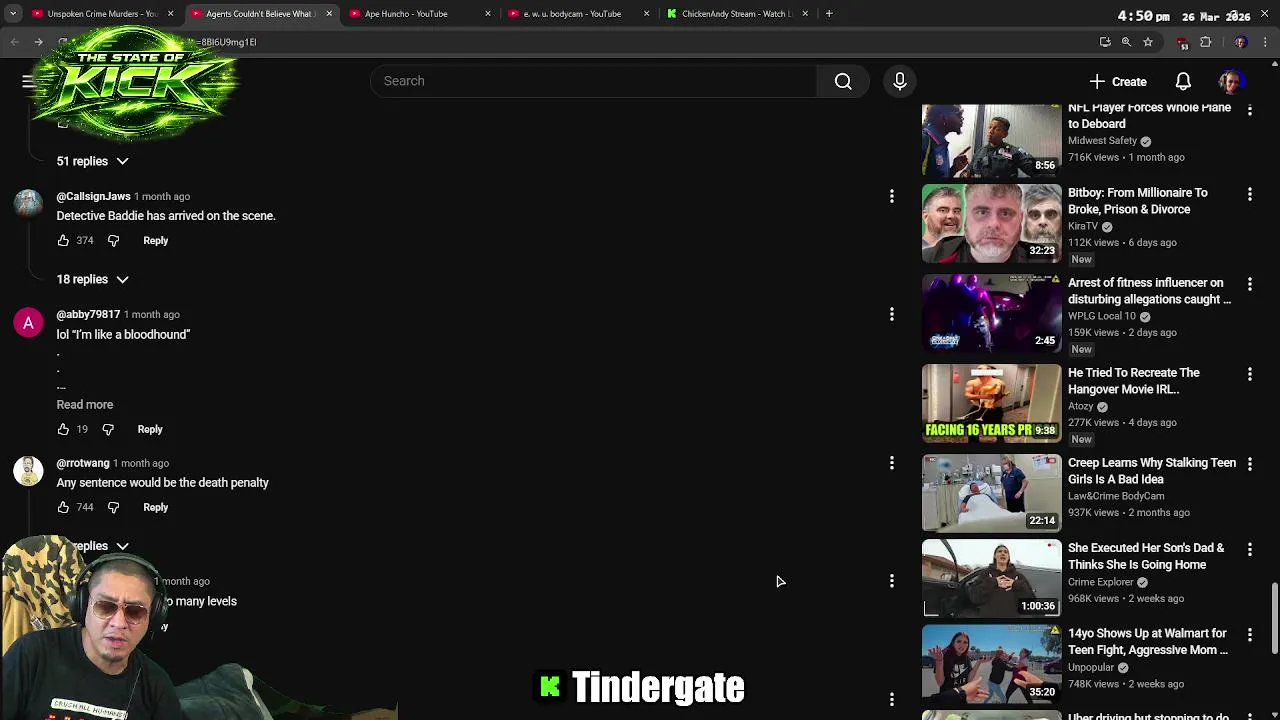Open options menu for abby7817 comment
Image resolution: width=1280 pixels, height=720 pixels.
[891, 314]
